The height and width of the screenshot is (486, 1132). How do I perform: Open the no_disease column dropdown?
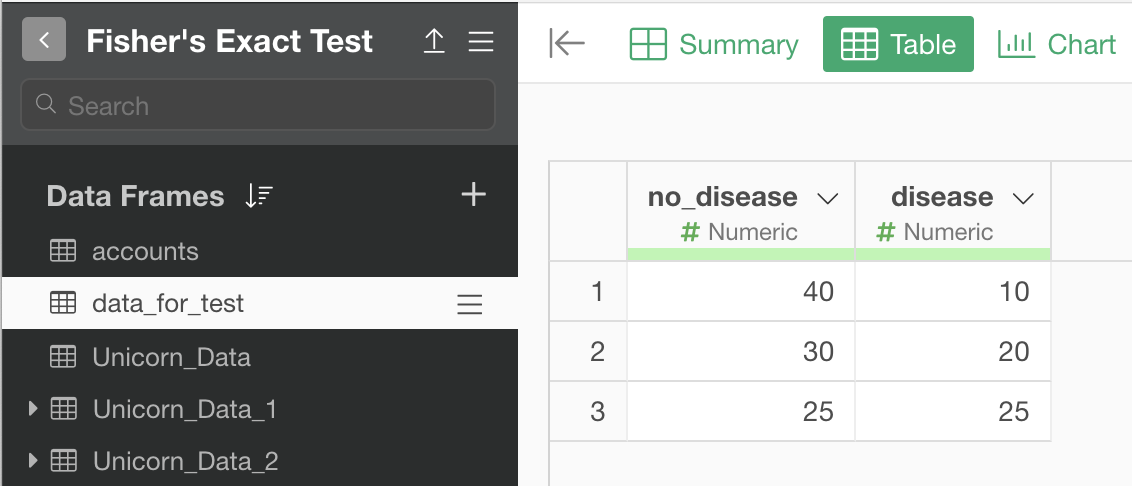coord(827,198)
